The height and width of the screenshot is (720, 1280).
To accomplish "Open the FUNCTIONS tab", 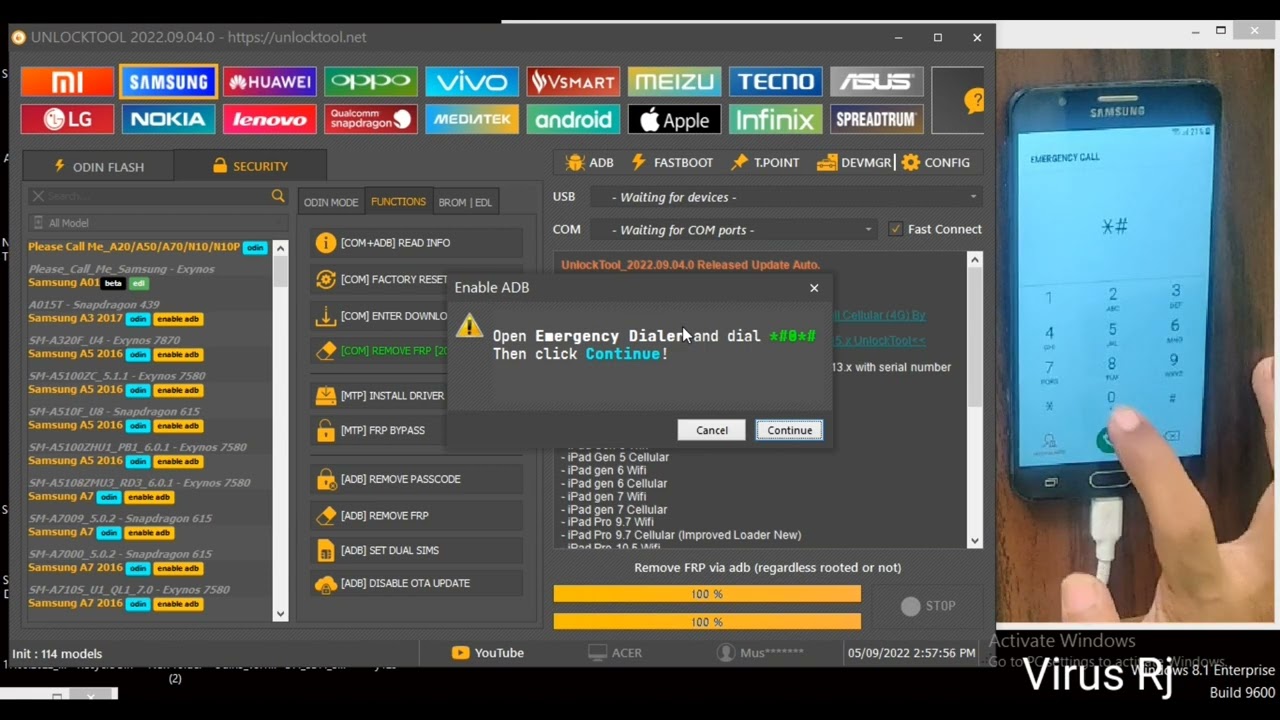I will (x=398, y=202).
